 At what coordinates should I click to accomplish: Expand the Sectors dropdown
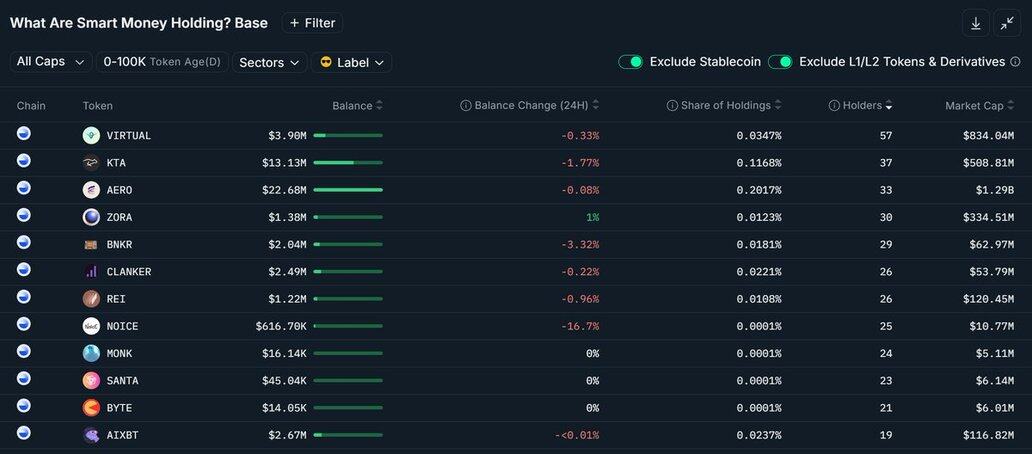(x=269, y=63)
